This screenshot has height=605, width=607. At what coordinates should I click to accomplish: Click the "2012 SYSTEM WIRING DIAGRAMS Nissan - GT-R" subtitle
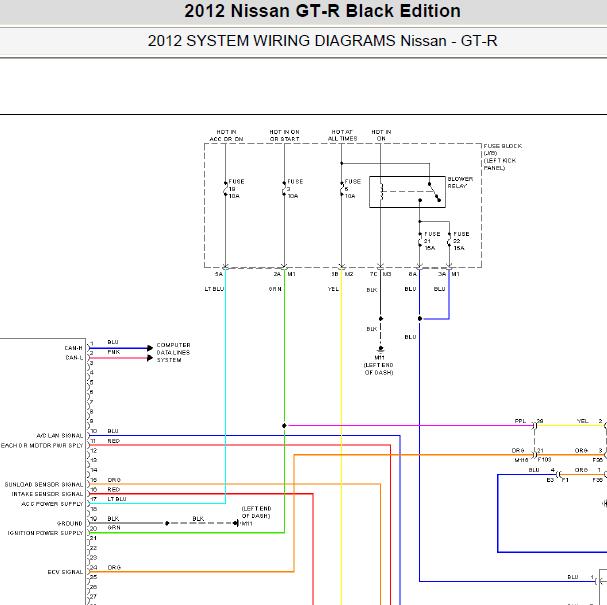(x=322, y=41)
